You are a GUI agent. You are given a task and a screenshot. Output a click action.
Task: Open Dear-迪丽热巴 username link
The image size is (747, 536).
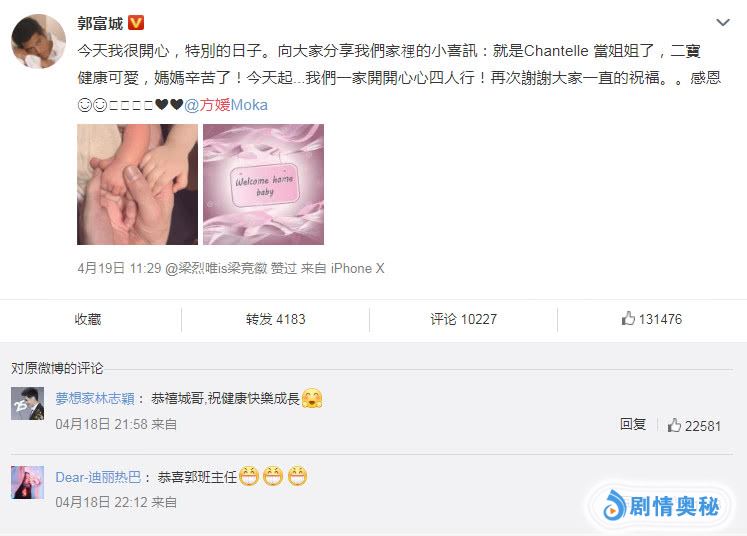[x=98, y=477]
